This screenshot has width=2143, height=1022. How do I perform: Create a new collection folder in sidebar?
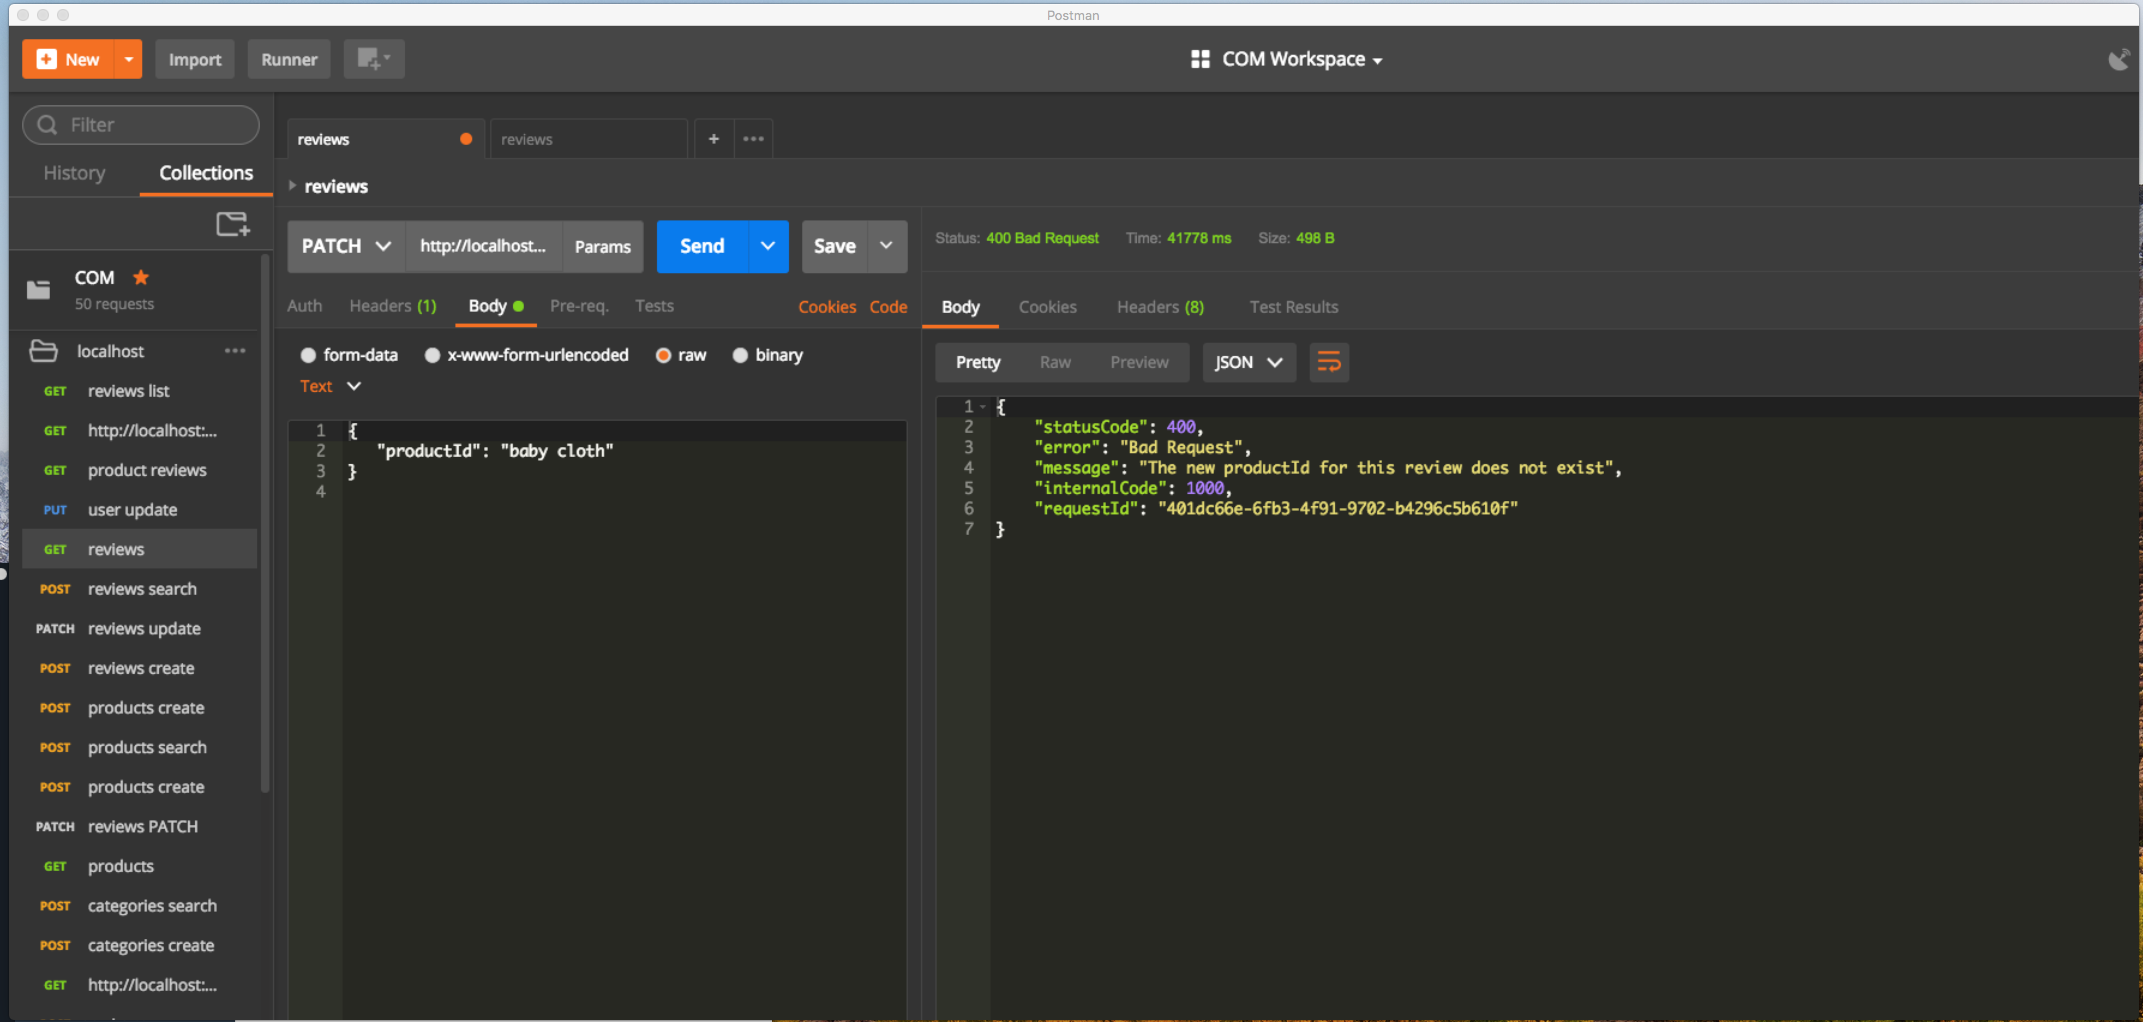click(232, 223)
